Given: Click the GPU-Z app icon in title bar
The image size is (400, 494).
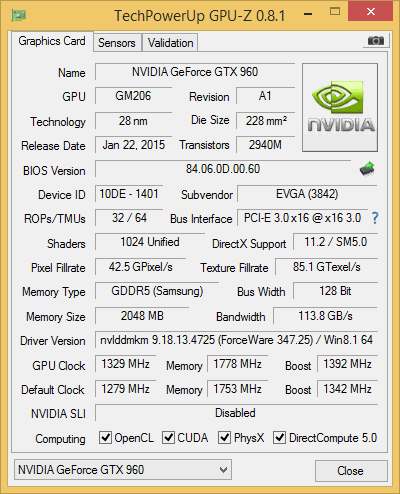Looking at the screenshot, I should (19, 15).
